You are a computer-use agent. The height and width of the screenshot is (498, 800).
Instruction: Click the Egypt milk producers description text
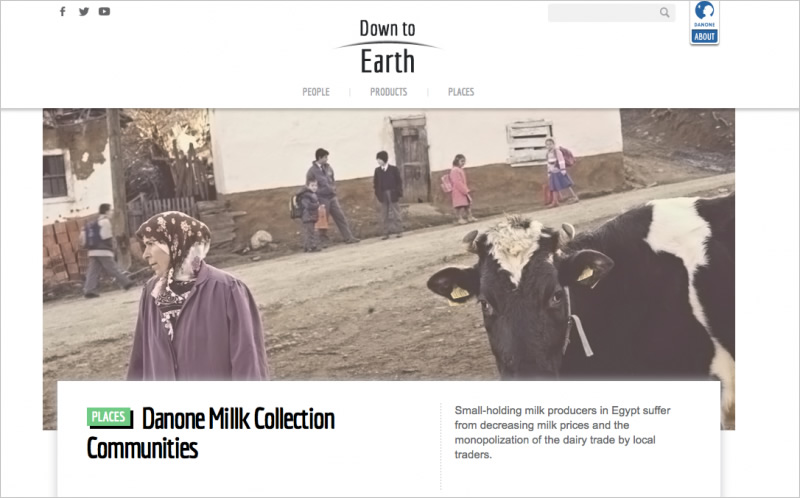(x=562, y=432)
